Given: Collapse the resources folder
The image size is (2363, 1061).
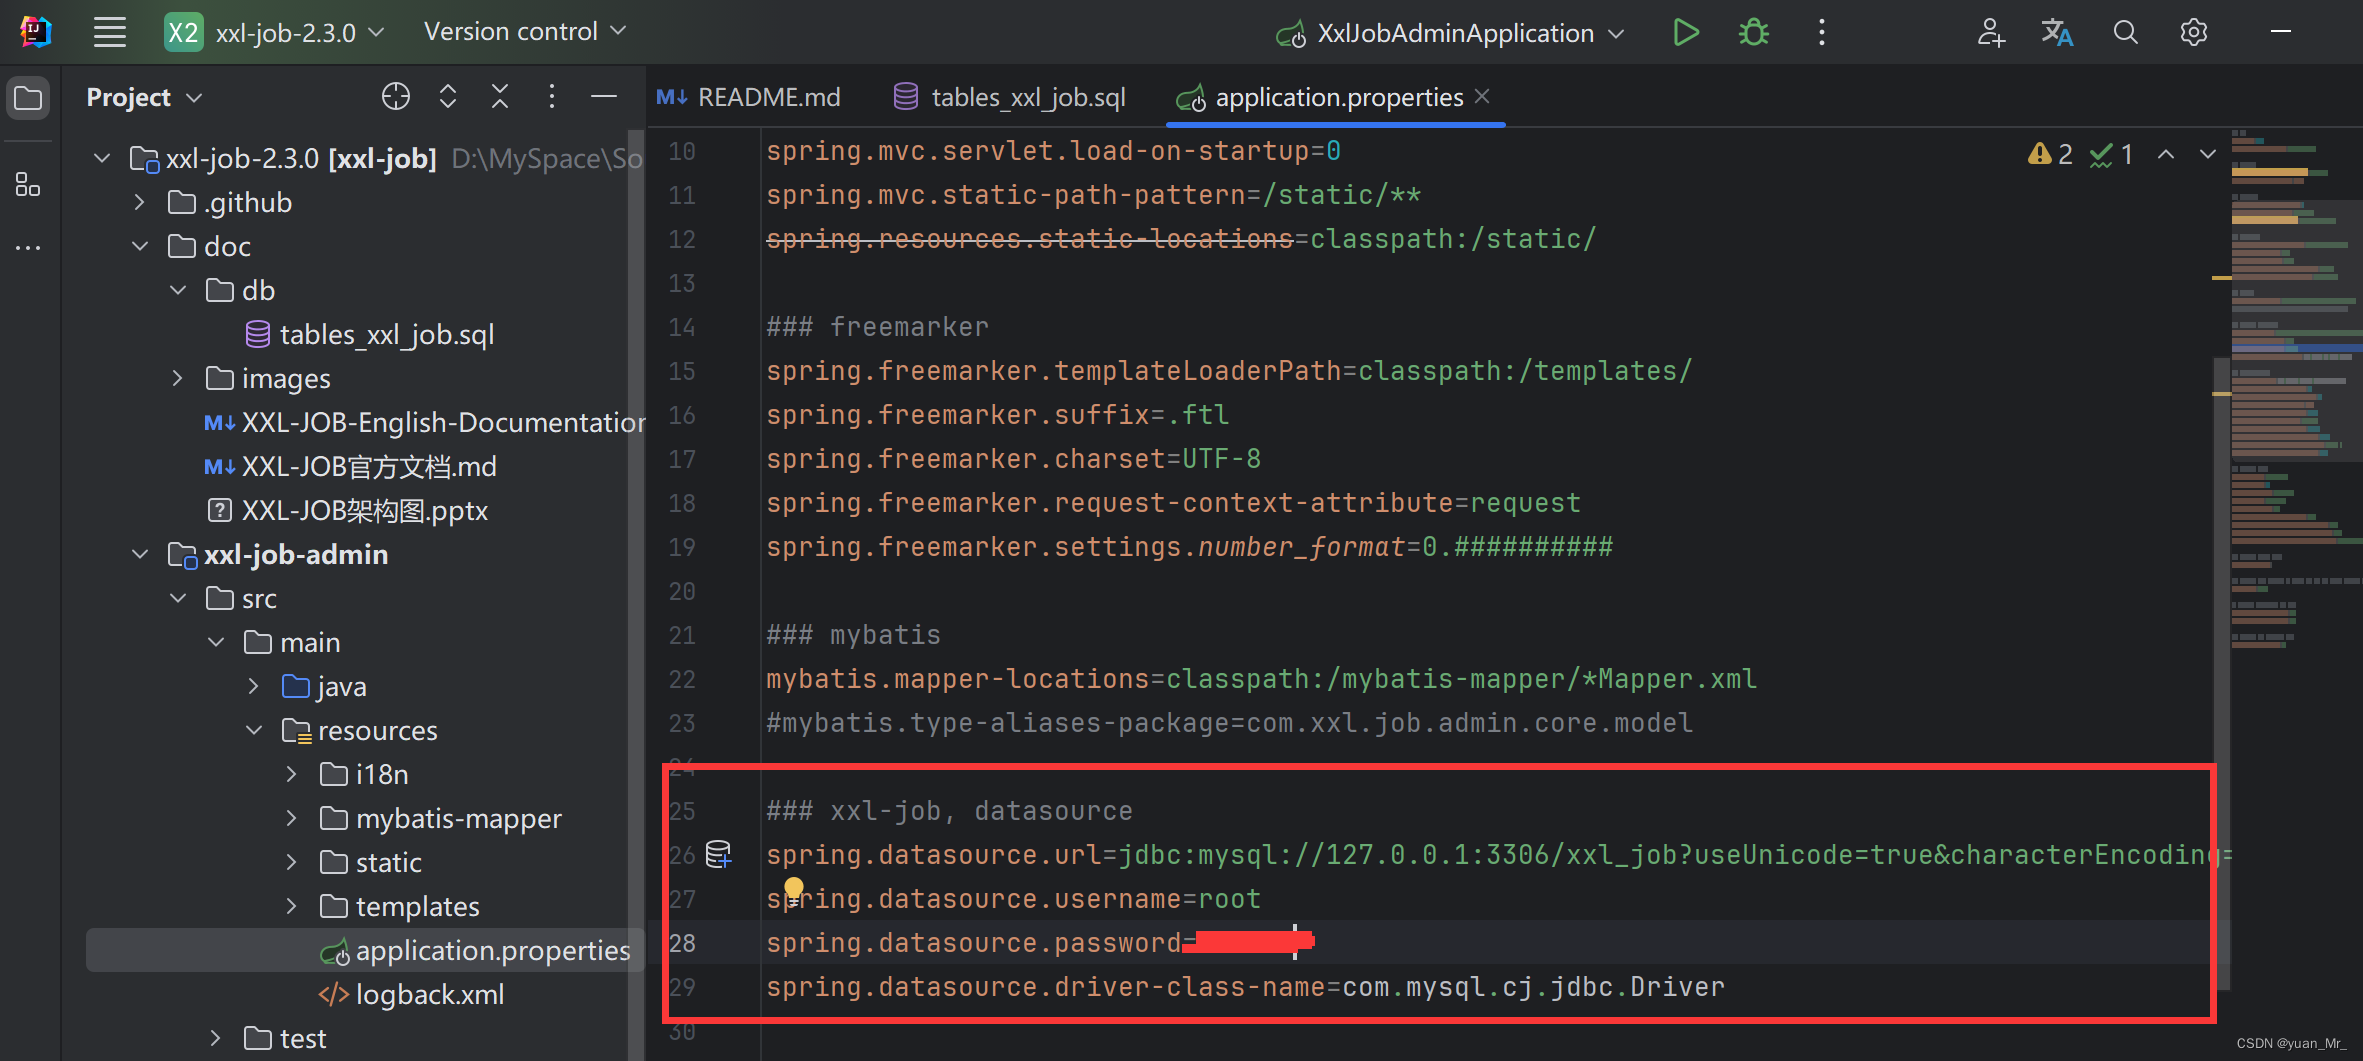Looking at the screenshot, I should coord(253,730).
